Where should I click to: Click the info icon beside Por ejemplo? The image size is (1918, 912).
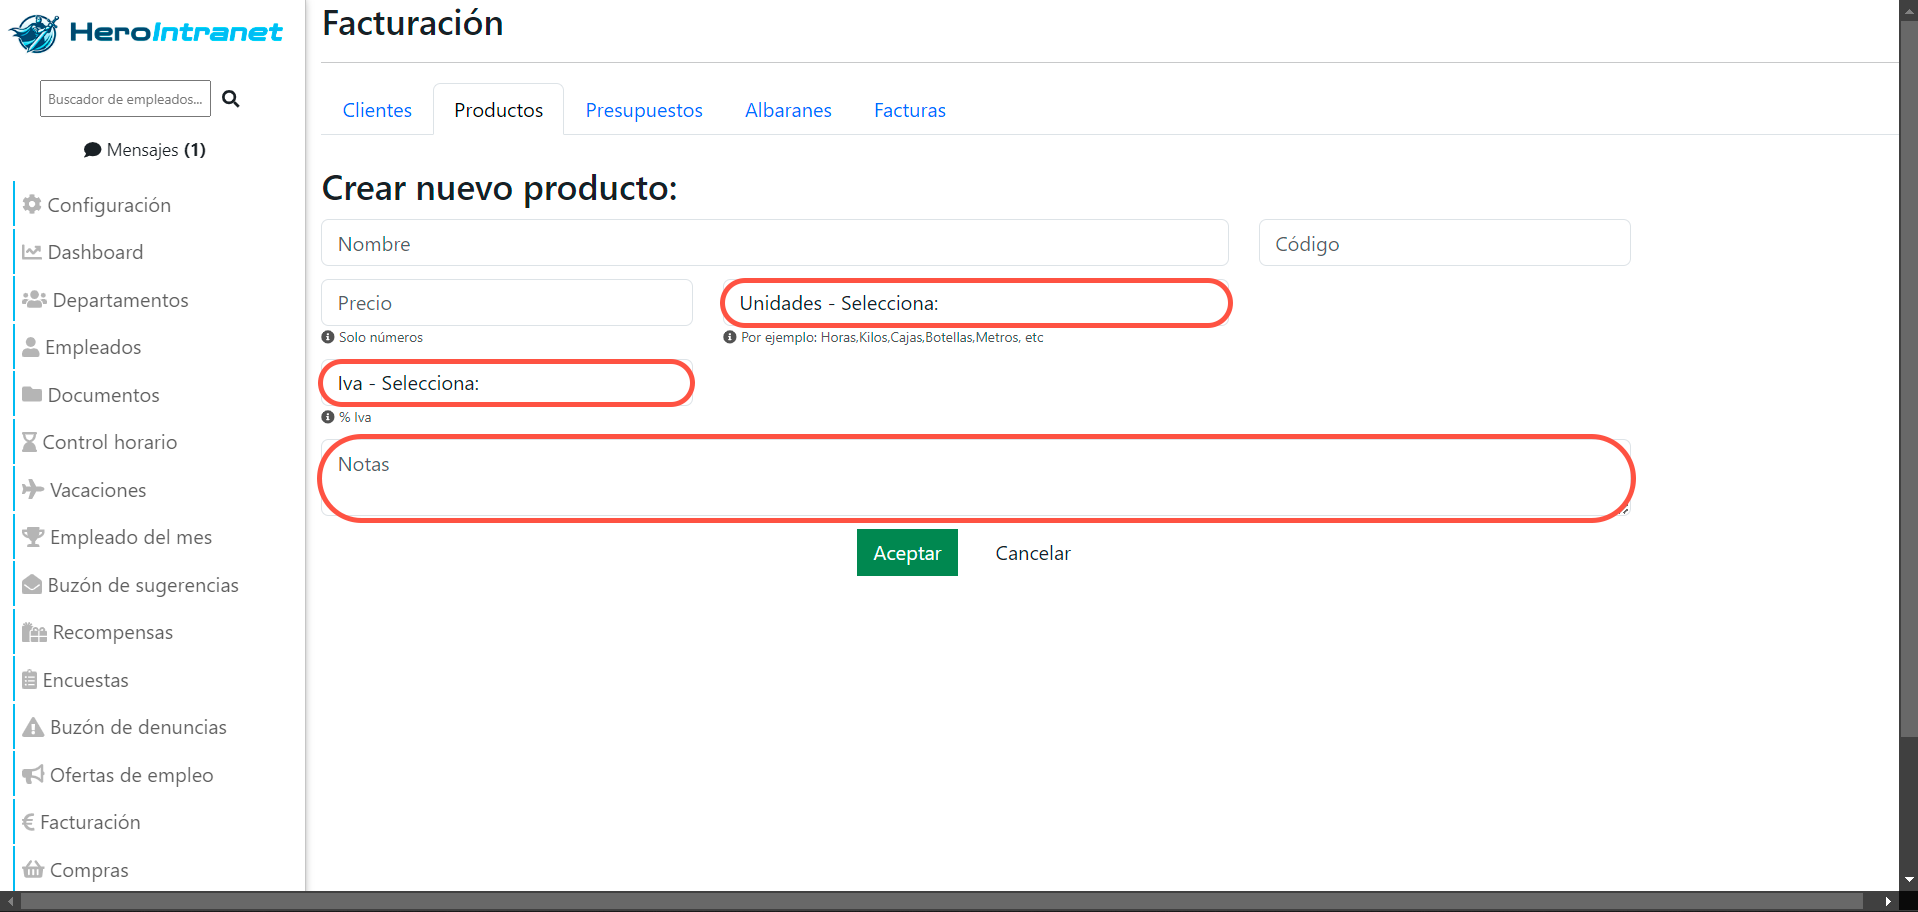pos(730,337)
